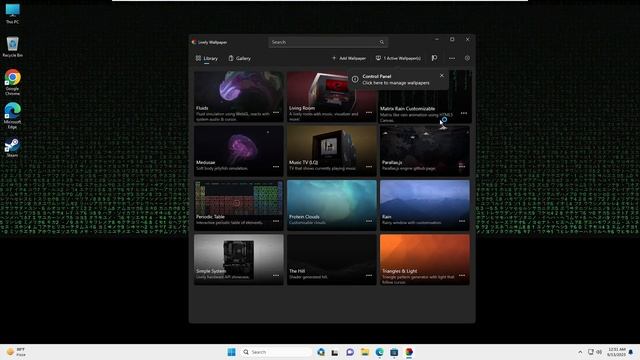Open more options for Medusae wallpaper
This screenshot has height=360, width=640.
[276, 167]
